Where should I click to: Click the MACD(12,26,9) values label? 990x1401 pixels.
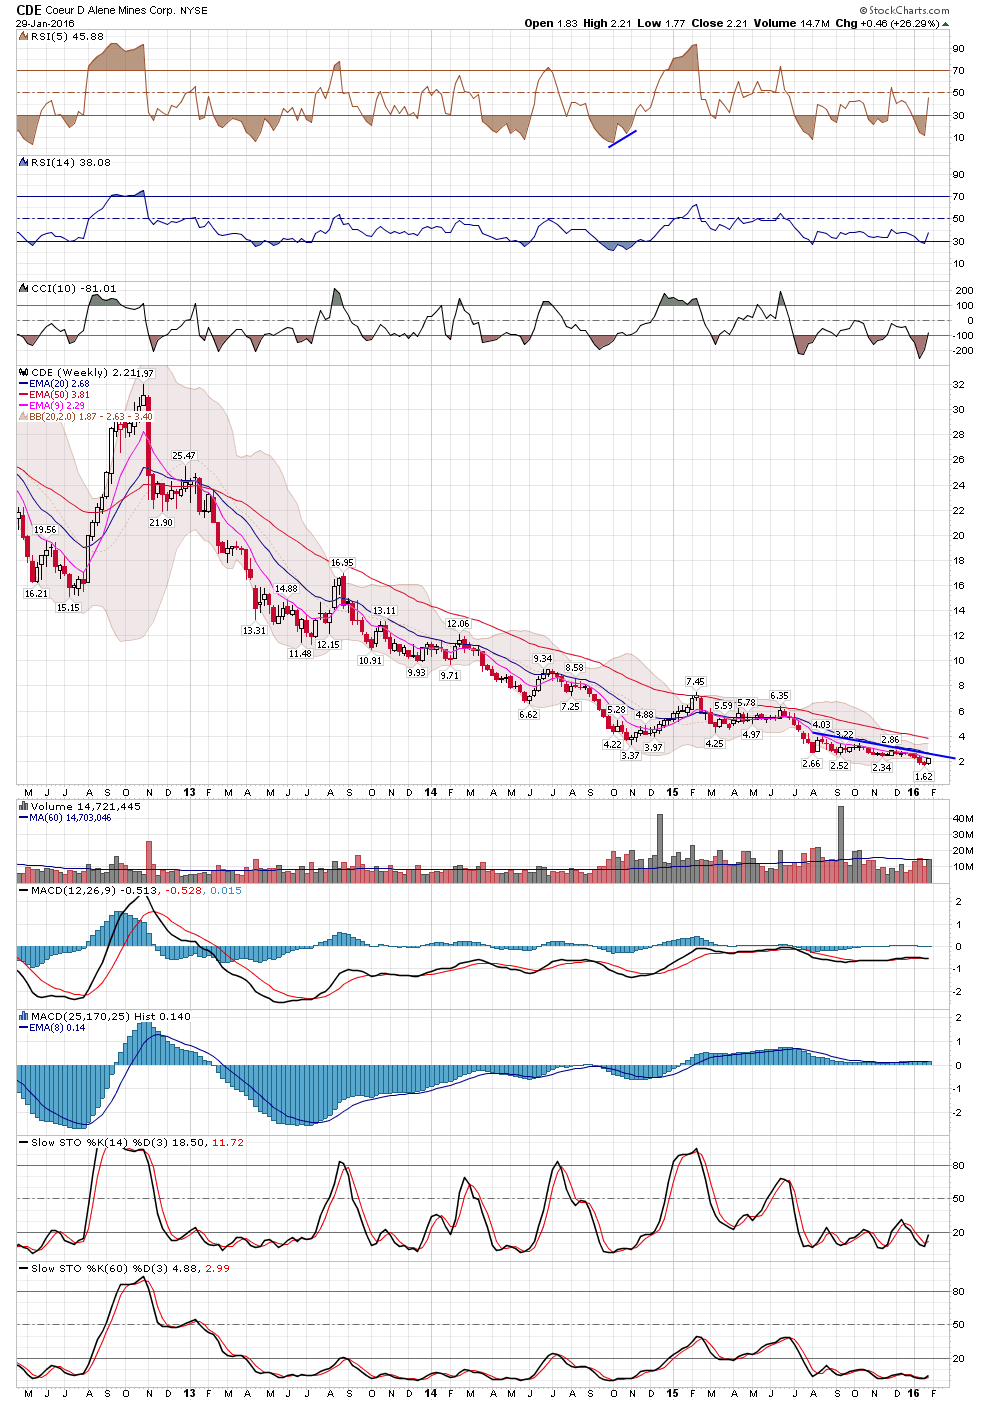[x=137, y=890]
